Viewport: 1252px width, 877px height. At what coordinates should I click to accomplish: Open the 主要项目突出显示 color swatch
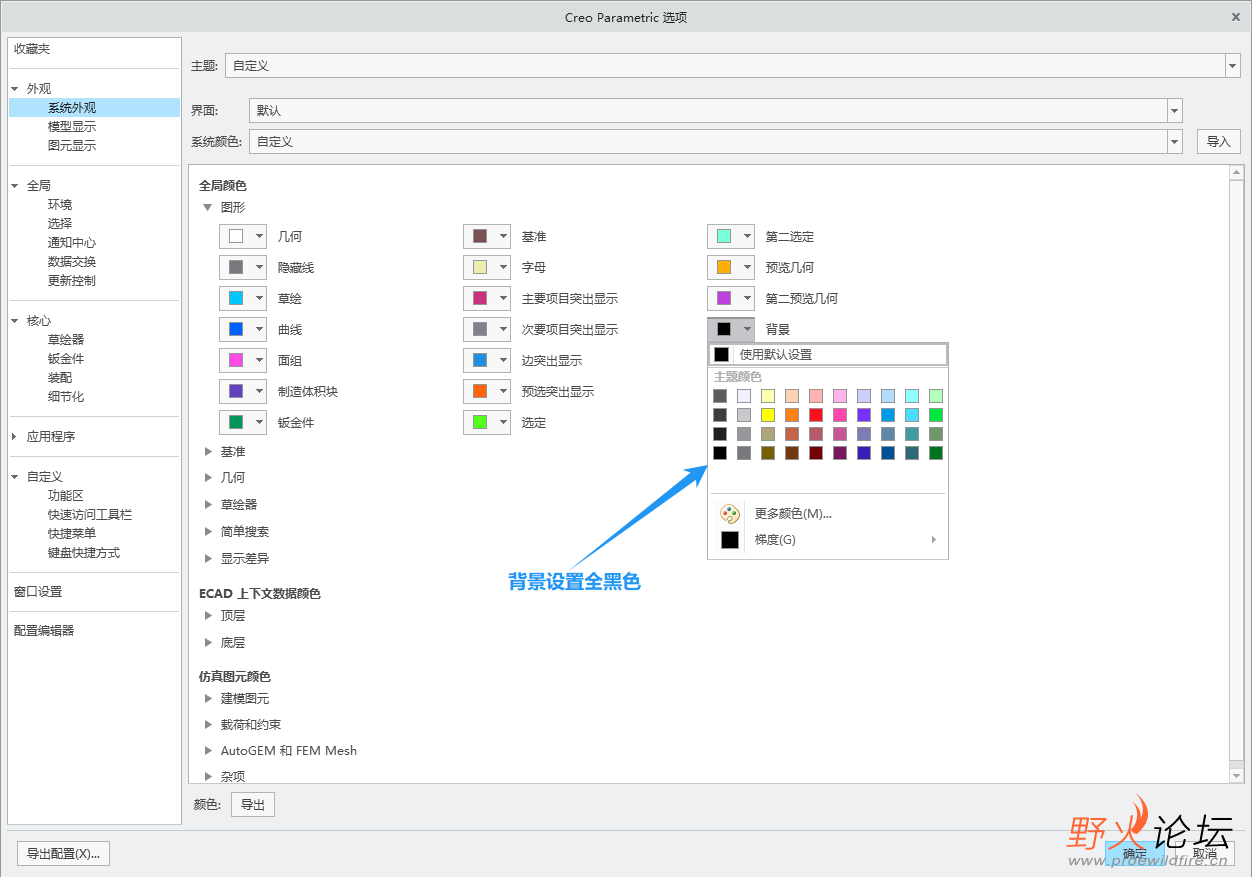click(487, 299)
